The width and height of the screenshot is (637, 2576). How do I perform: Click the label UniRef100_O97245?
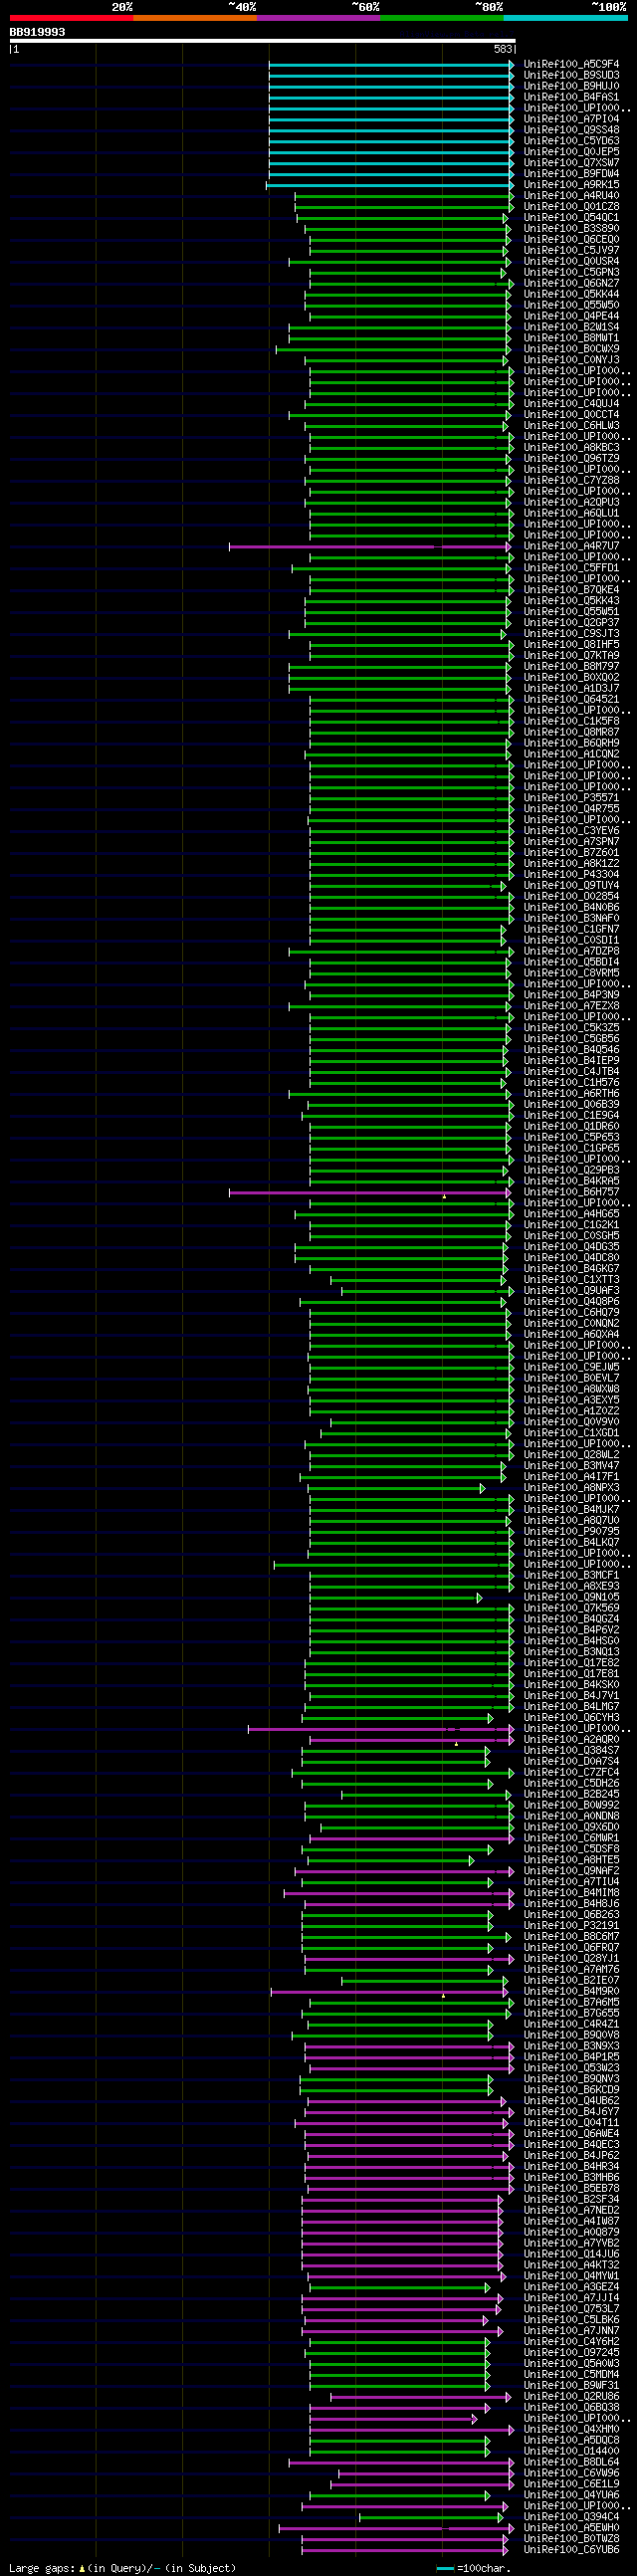point(571,2353)
